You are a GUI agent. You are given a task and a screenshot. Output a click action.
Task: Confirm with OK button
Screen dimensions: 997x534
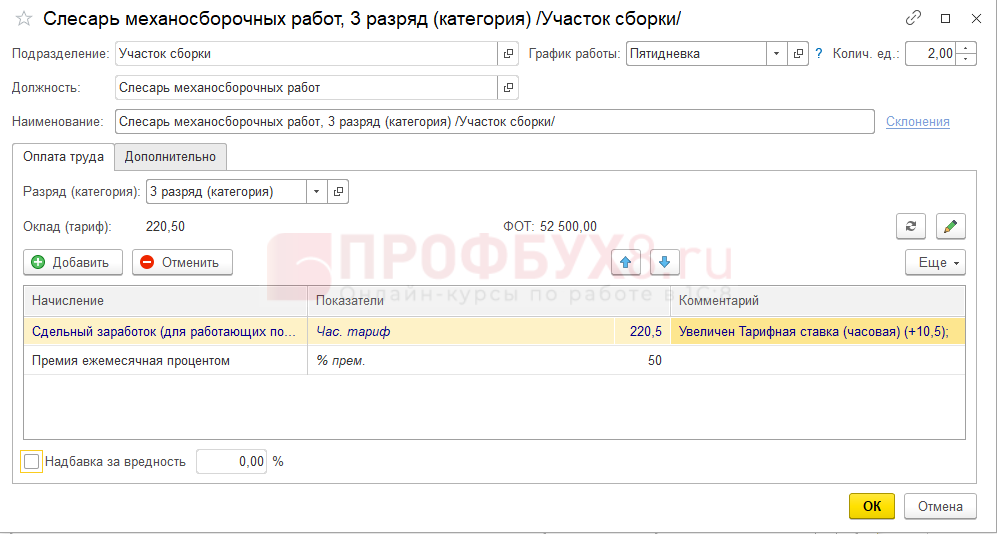872,506
